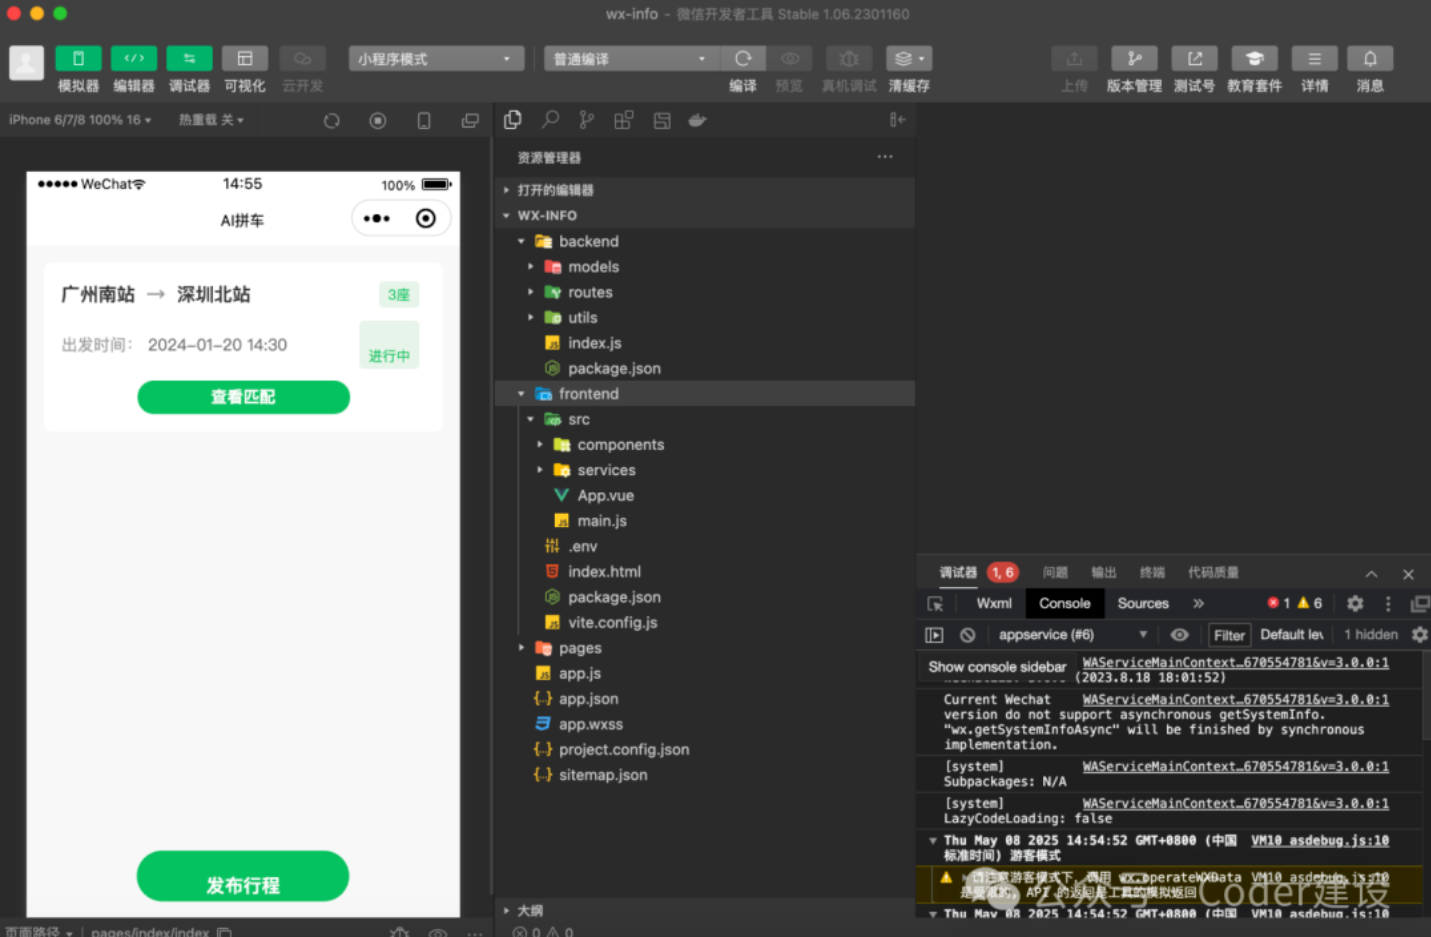Open the resource manager more options menu

pyautogui.click(x=885, y=157)
